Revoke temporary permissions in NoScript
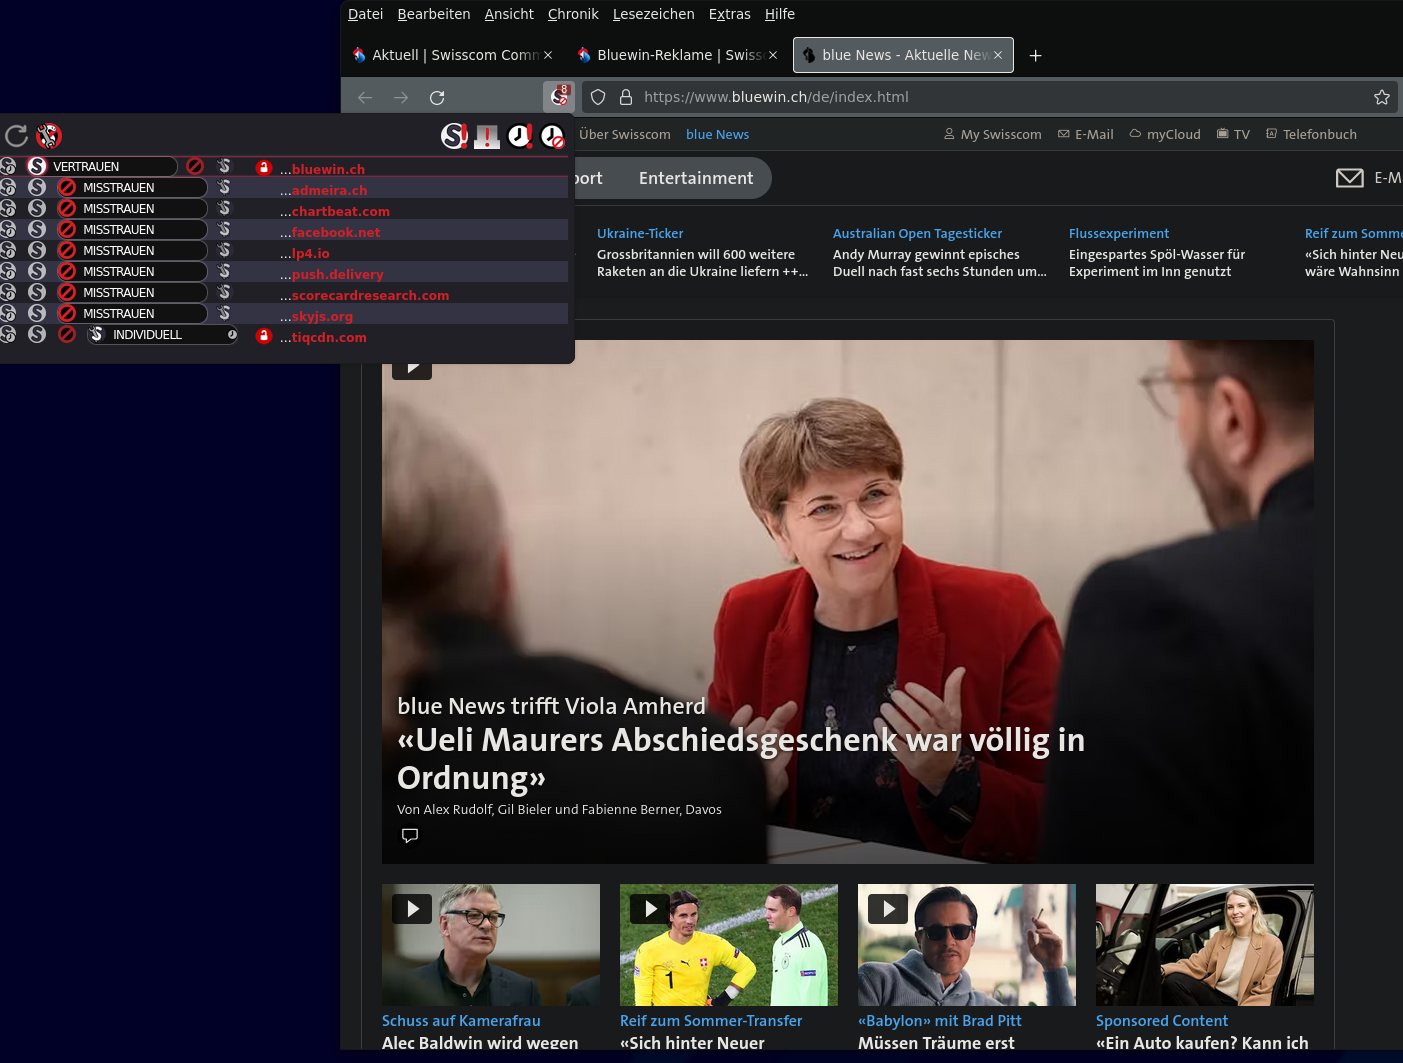Screen dimensions: 1403x1063 (x=552, y=136)
